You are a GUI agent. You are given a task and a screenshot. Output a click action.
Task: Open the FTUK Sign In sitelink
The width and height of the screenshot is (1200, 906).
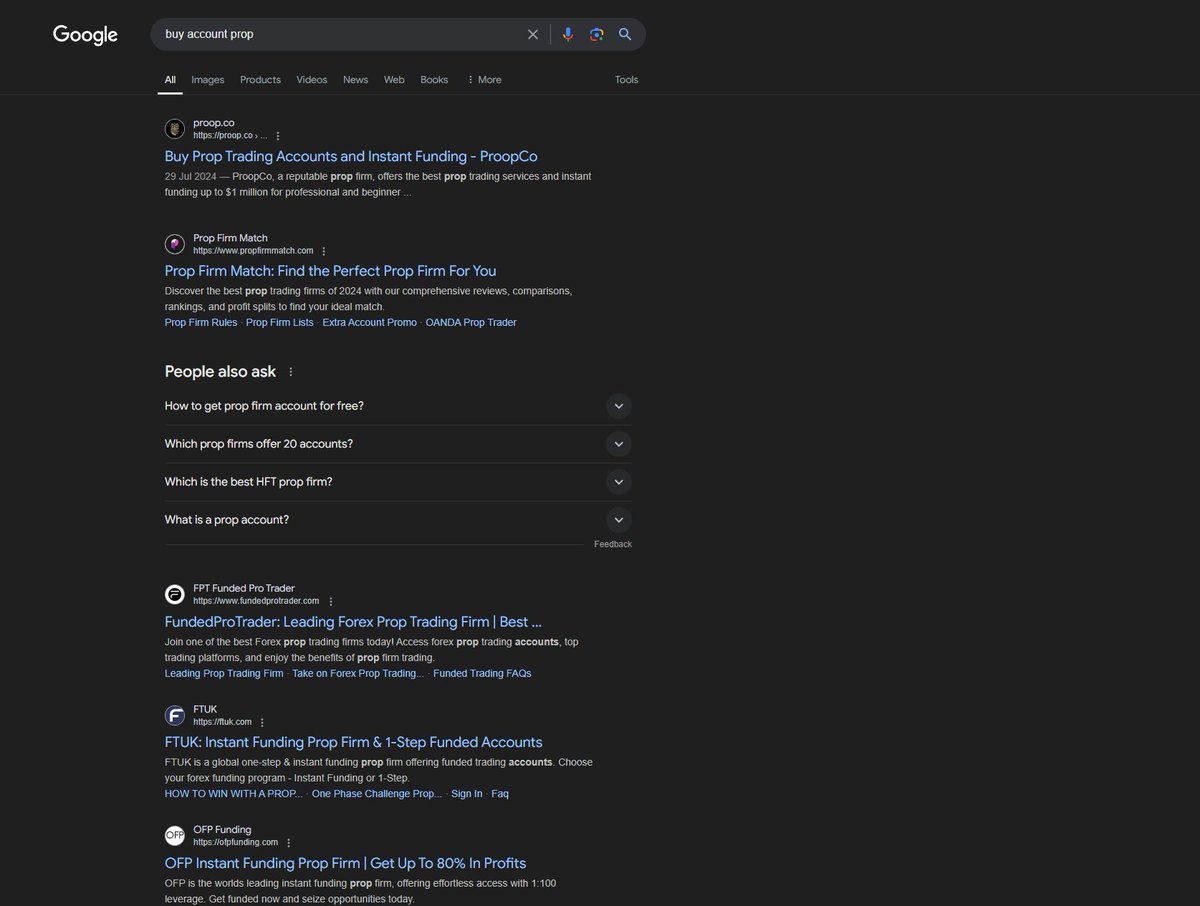pos(466,794)
